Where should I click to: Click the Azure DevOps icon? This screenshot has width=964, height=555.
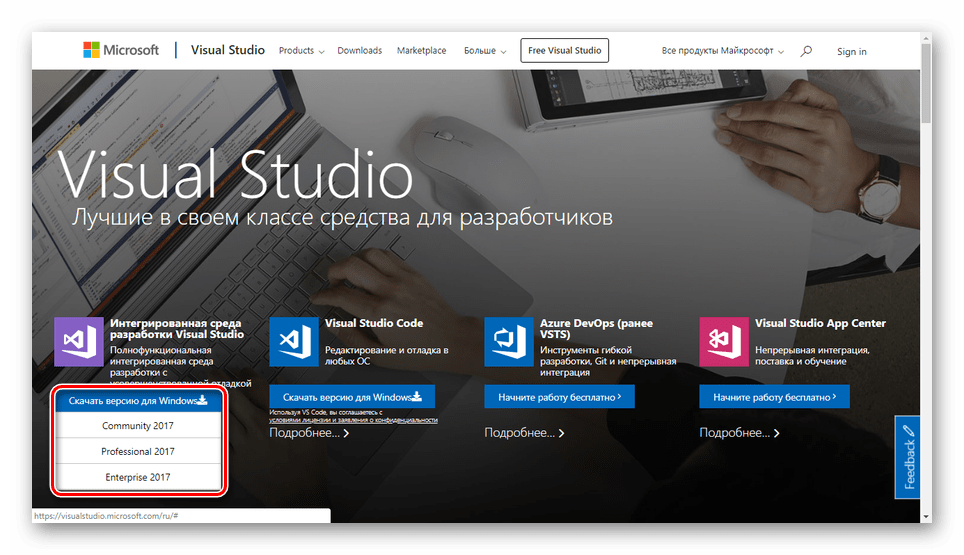[509, 341]
